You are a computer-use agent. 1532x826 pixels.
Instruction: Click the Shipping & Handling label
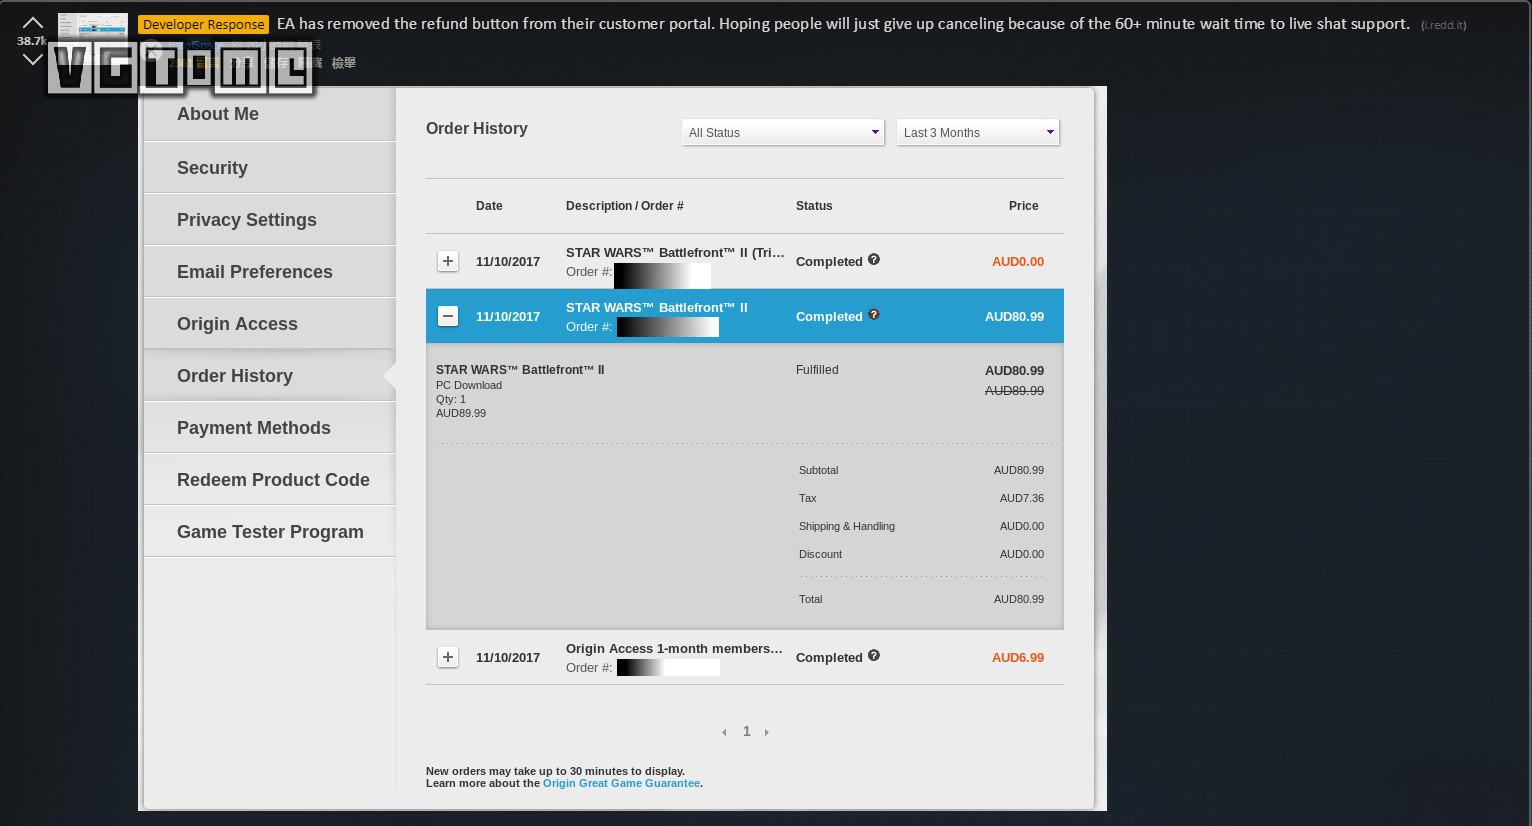[847, 526]
